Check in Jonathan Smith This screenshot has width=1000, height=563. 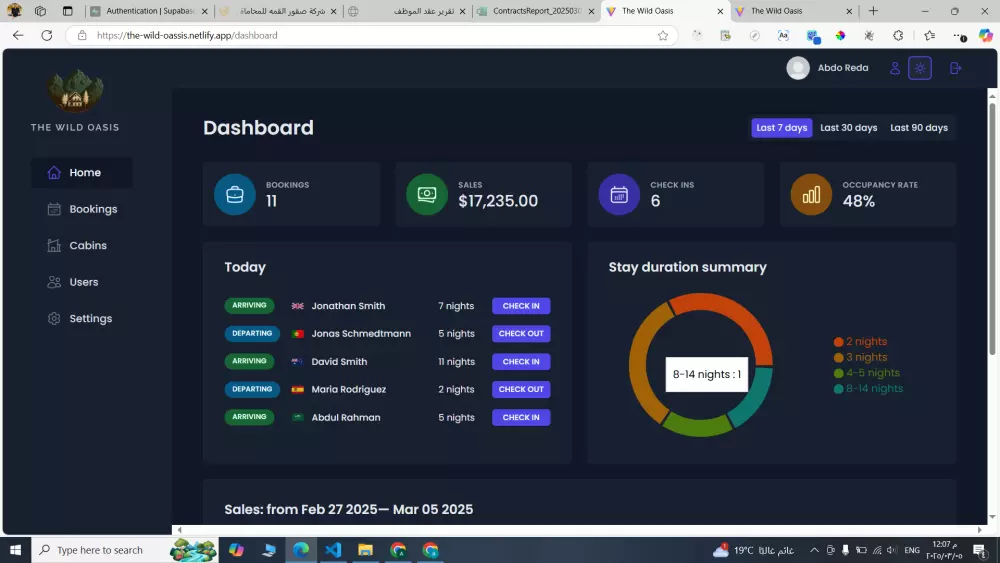pos(521,306)
